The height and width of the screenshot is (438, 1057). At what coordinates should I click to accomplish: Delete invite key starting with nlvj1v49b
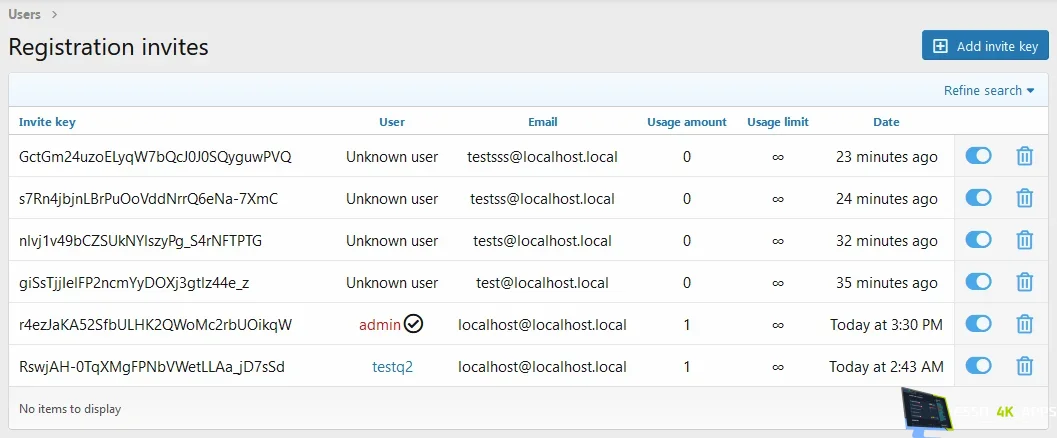point(1024,241)
